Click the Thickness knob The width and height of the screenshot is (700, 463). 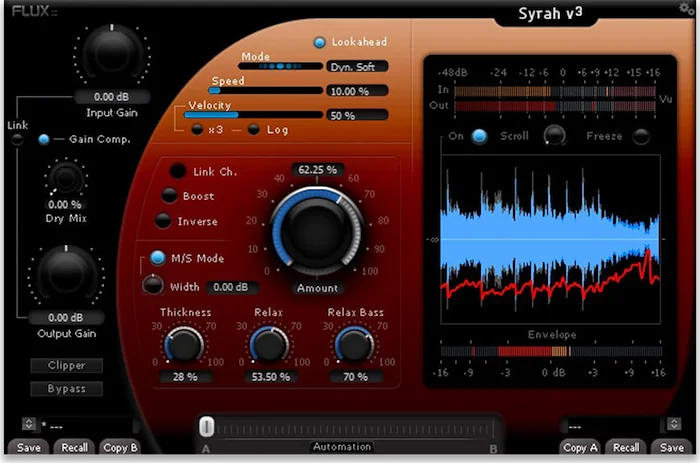pos(184,345)
